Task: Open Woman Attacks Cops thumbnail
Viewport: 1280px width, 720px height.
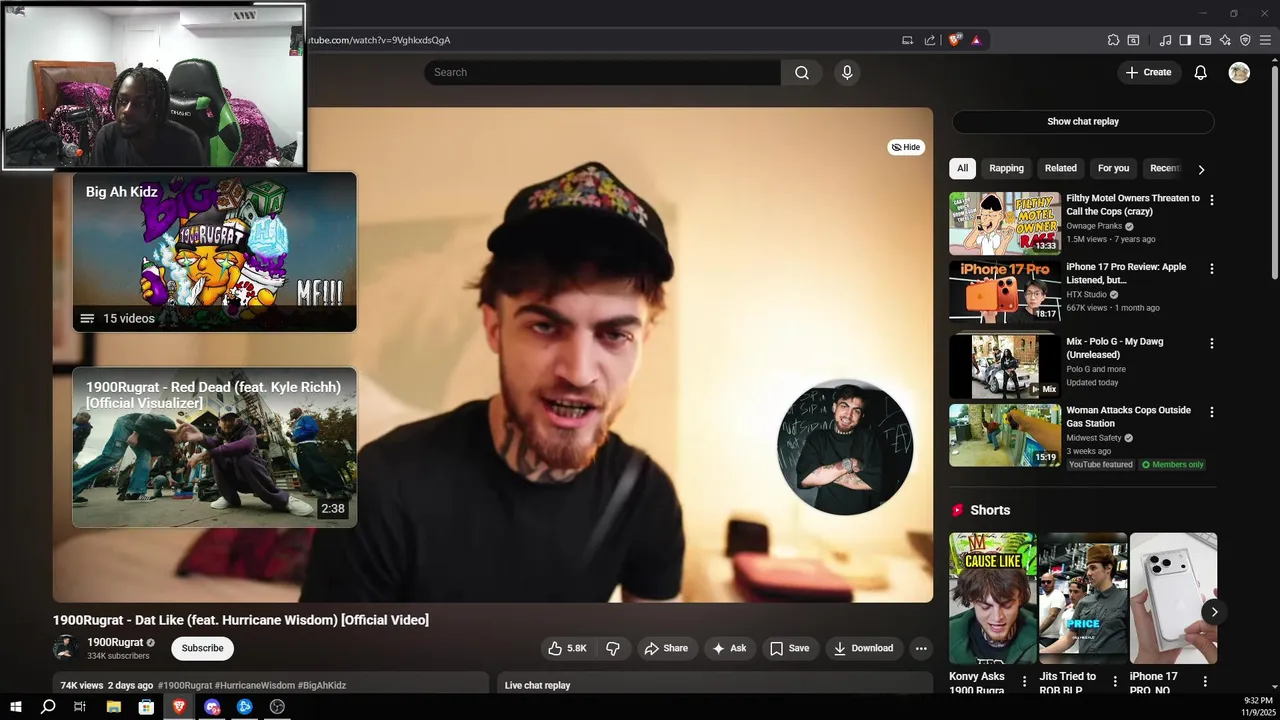Action: pyautogui.click(x=1005, y=435)
